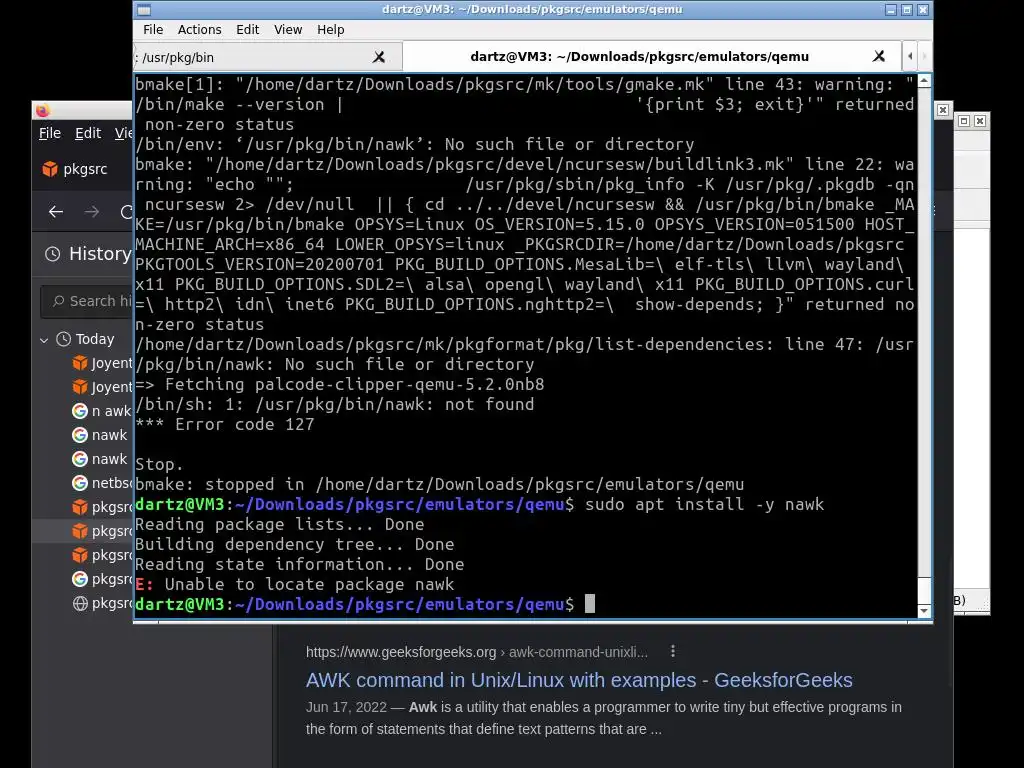This screenshot has height=768, width=1024.
Task: Click Firefox forward arrow button
Action: pos(92,212)
